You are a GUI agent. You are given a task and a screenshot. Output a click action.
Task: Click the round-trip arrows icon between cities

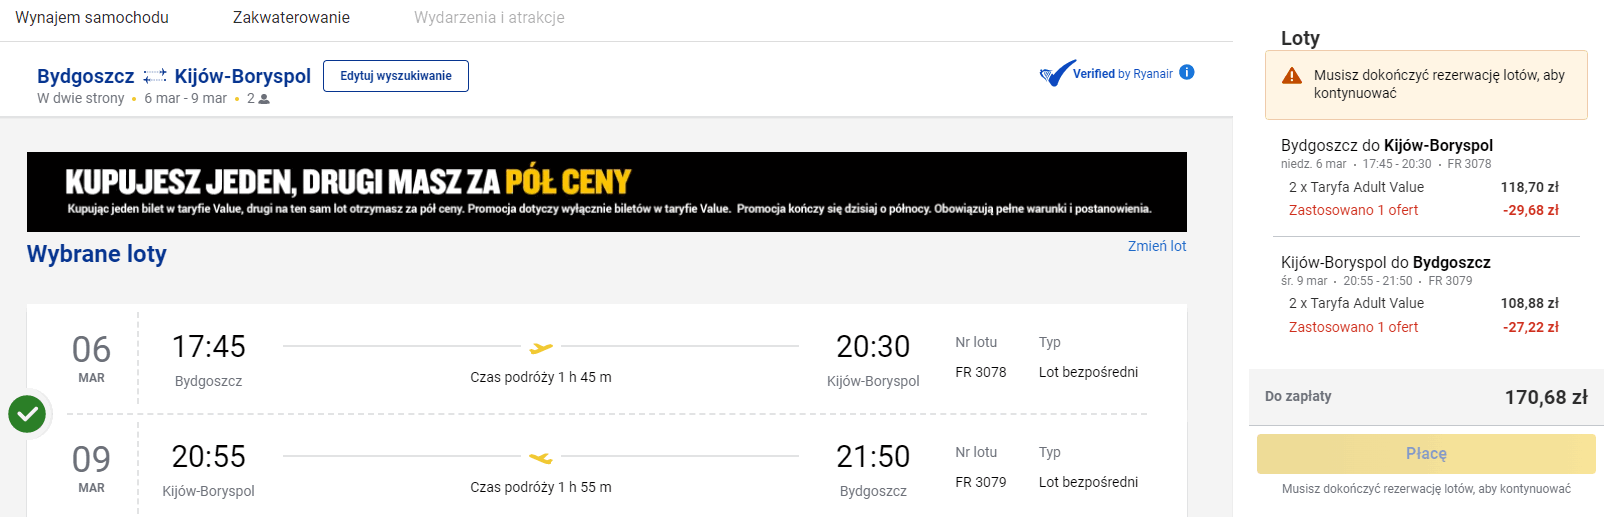154,76
